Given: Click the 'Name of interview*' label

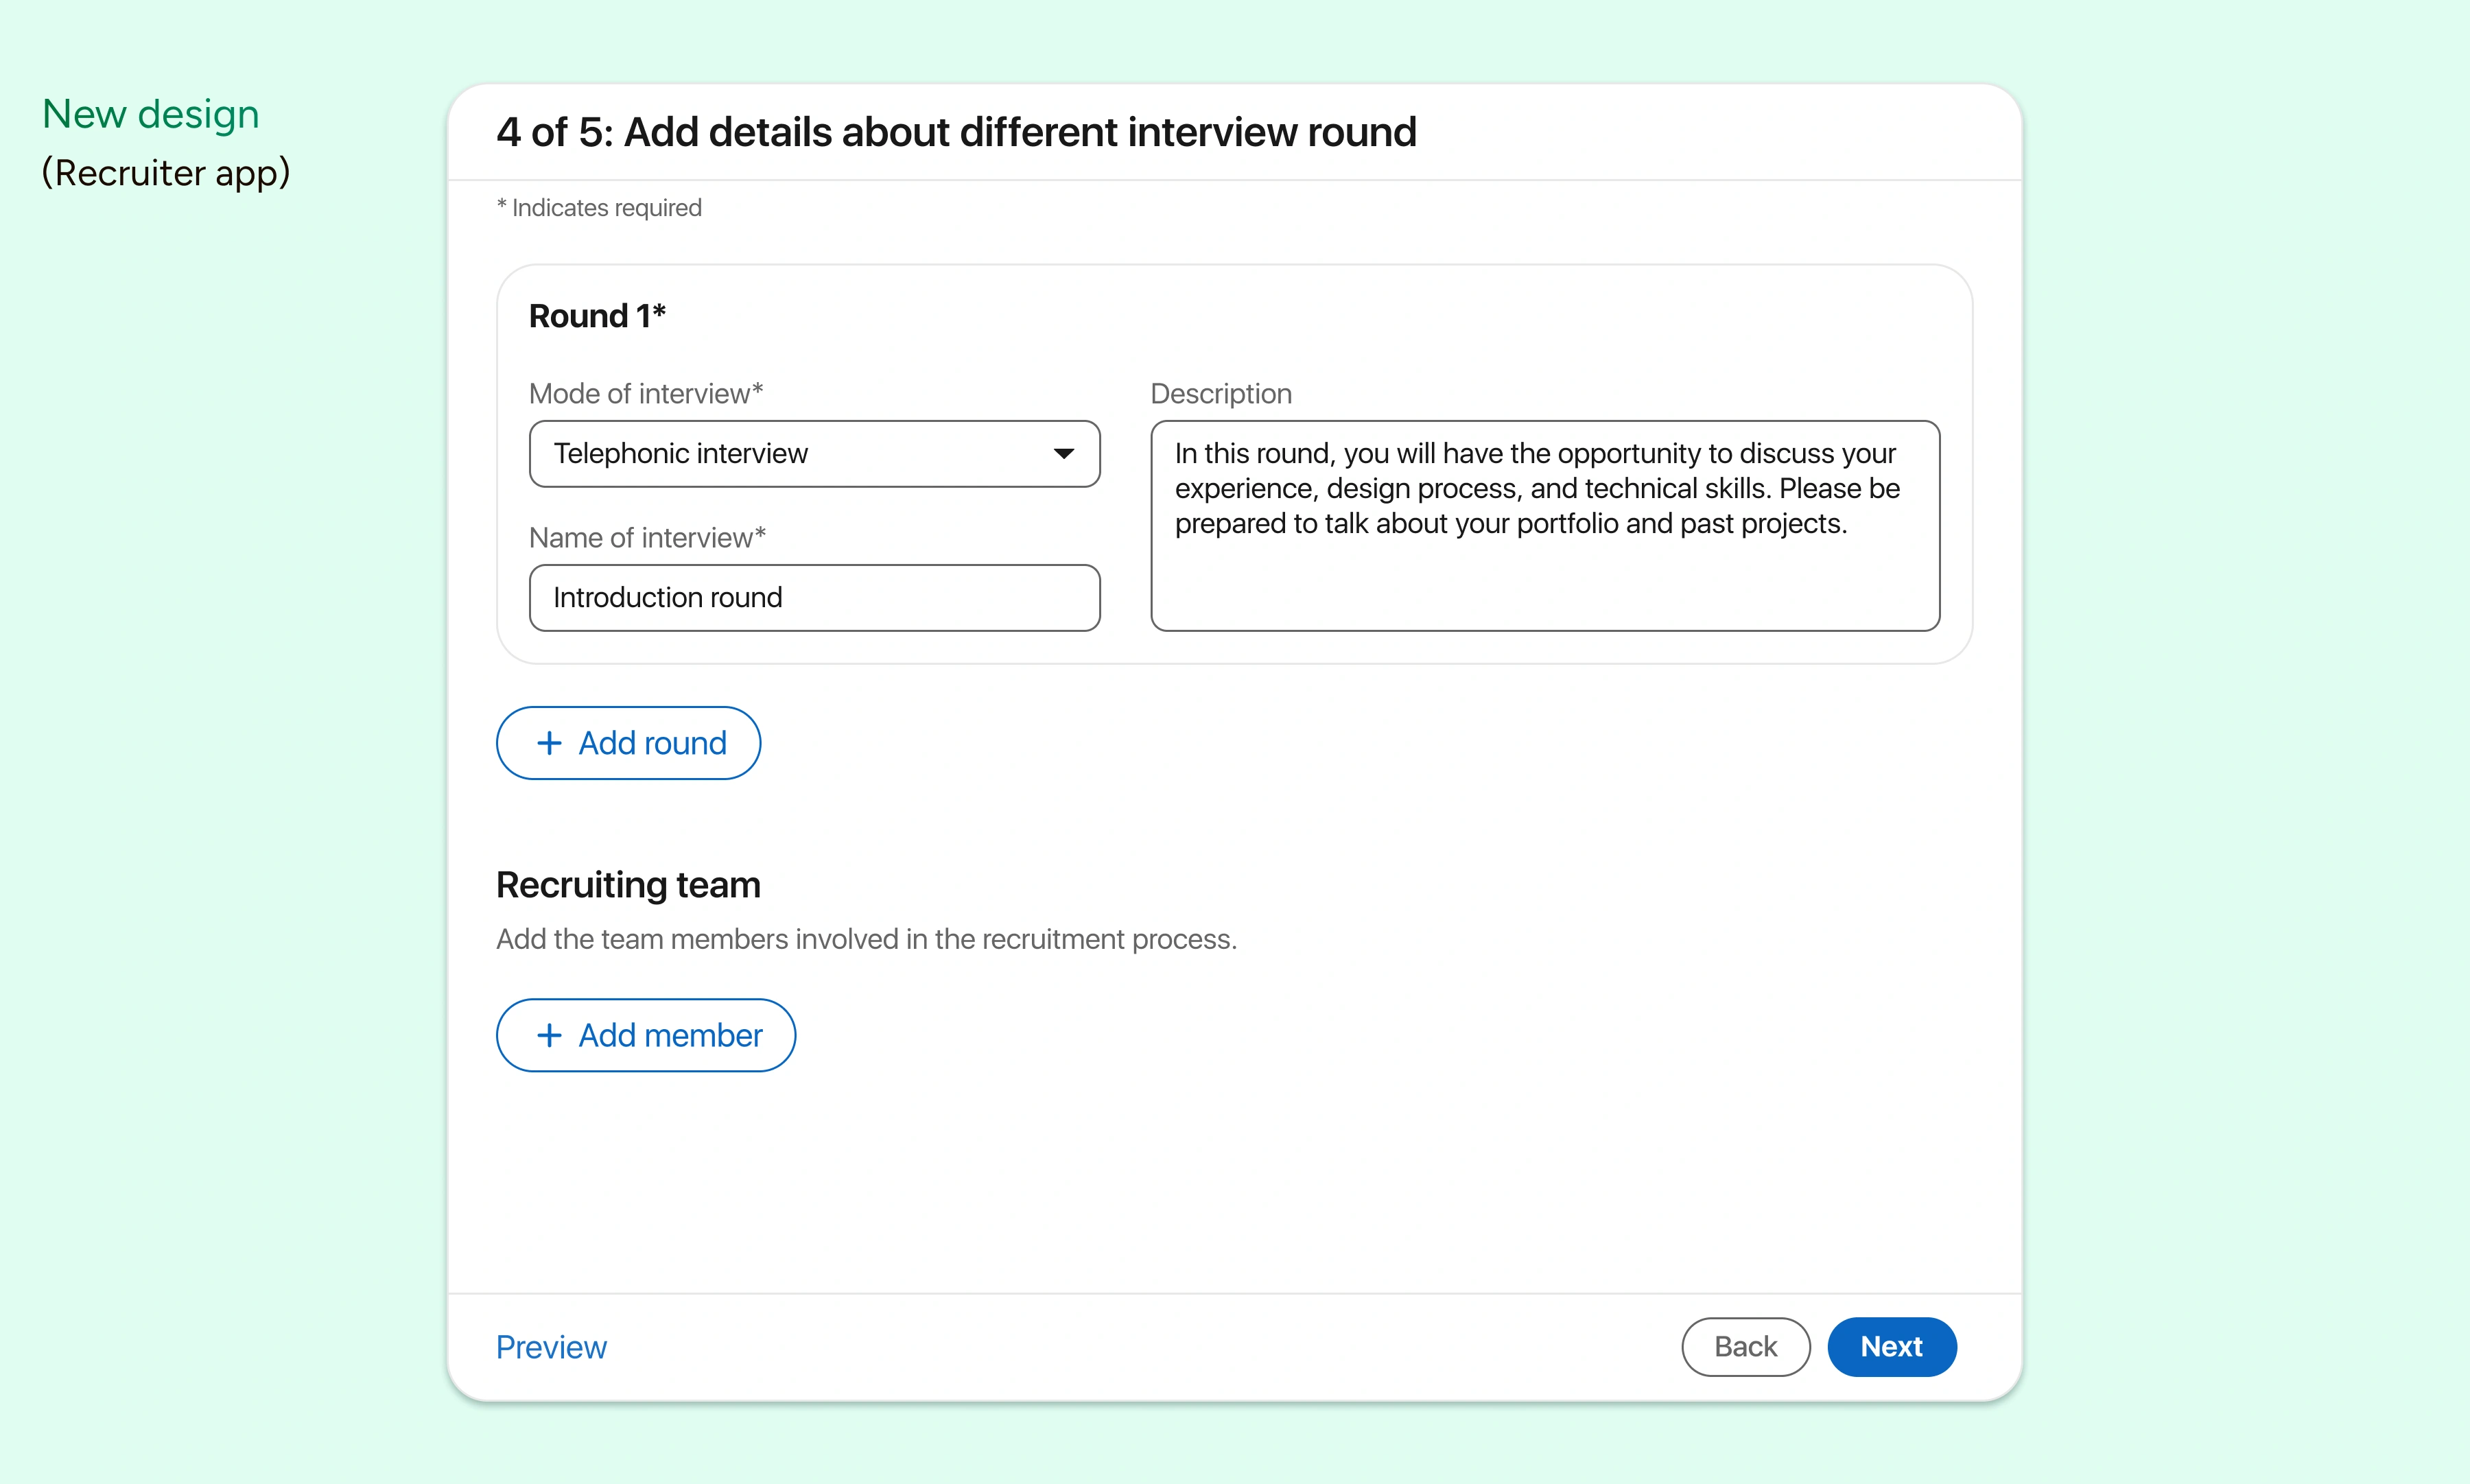Looking at the screenshot, I should [647, 537].
